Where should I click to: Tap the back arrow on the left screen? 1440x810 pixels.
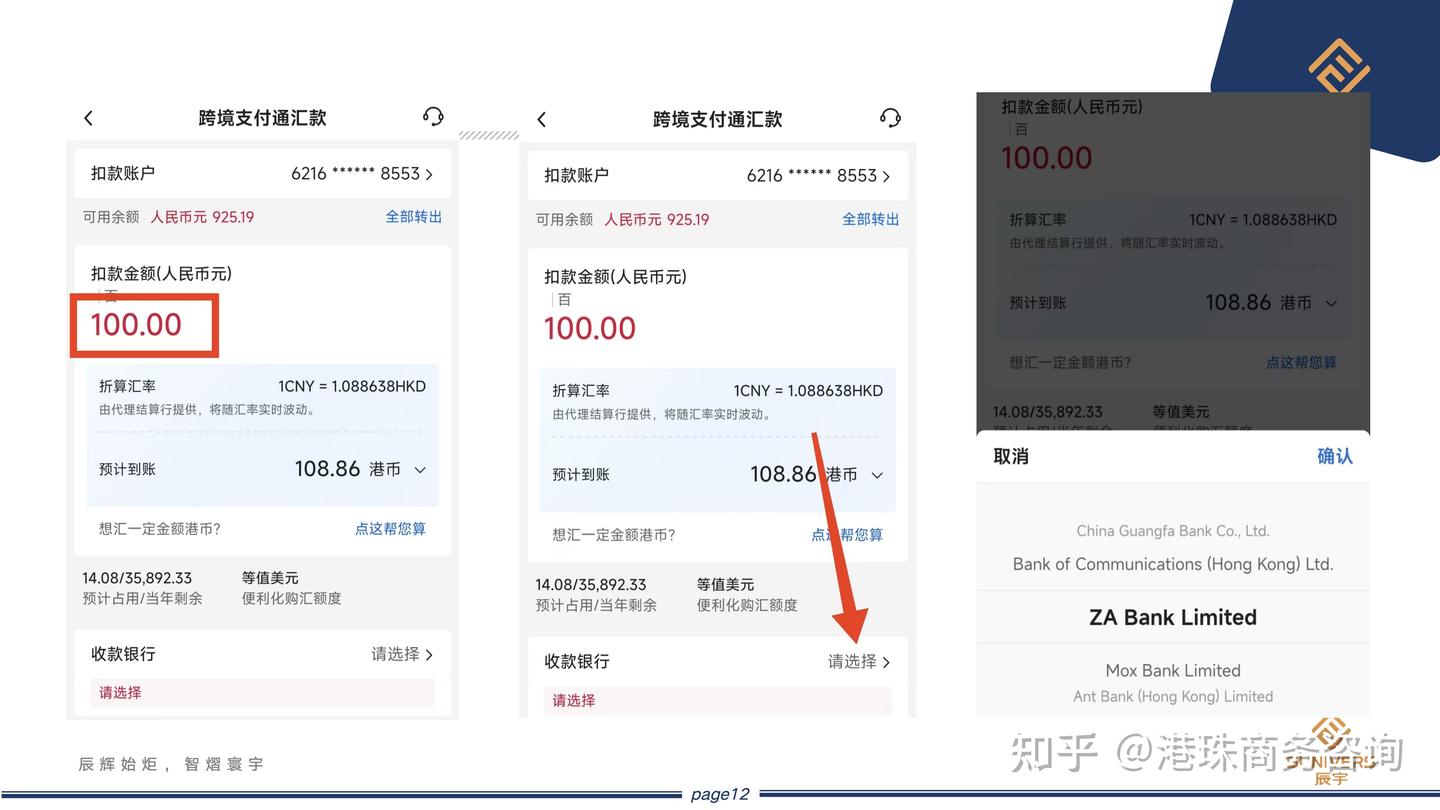point(88,118)
